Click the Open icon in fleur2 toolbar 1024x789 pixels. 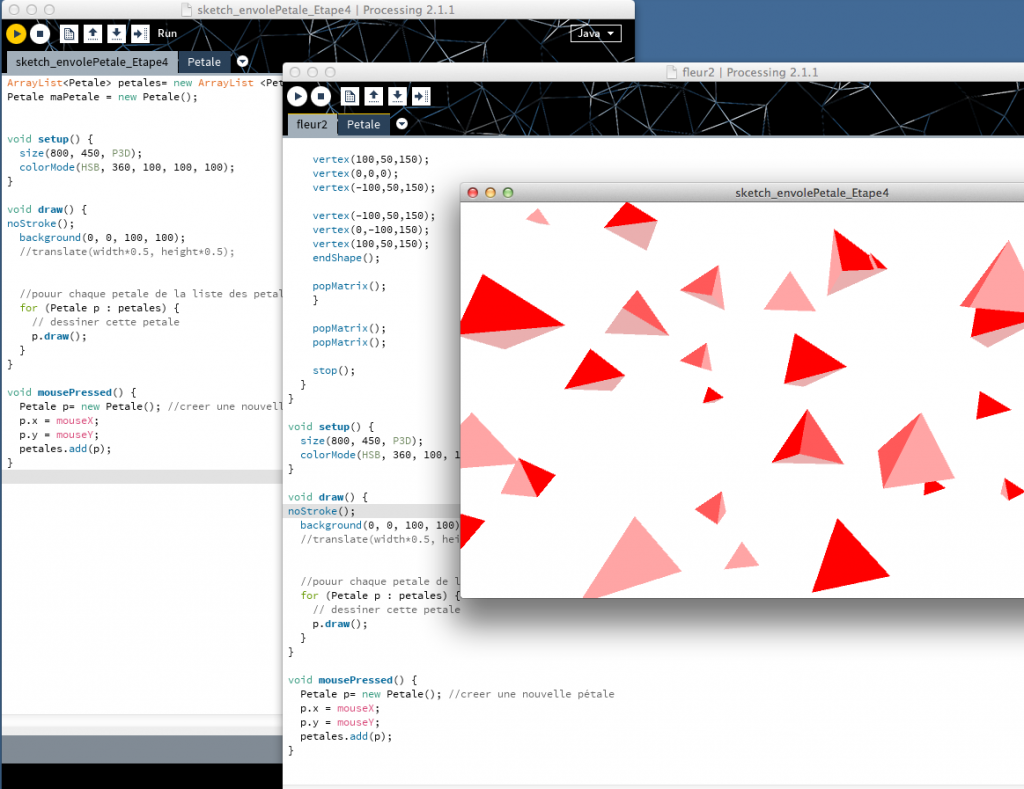point(373,96)
